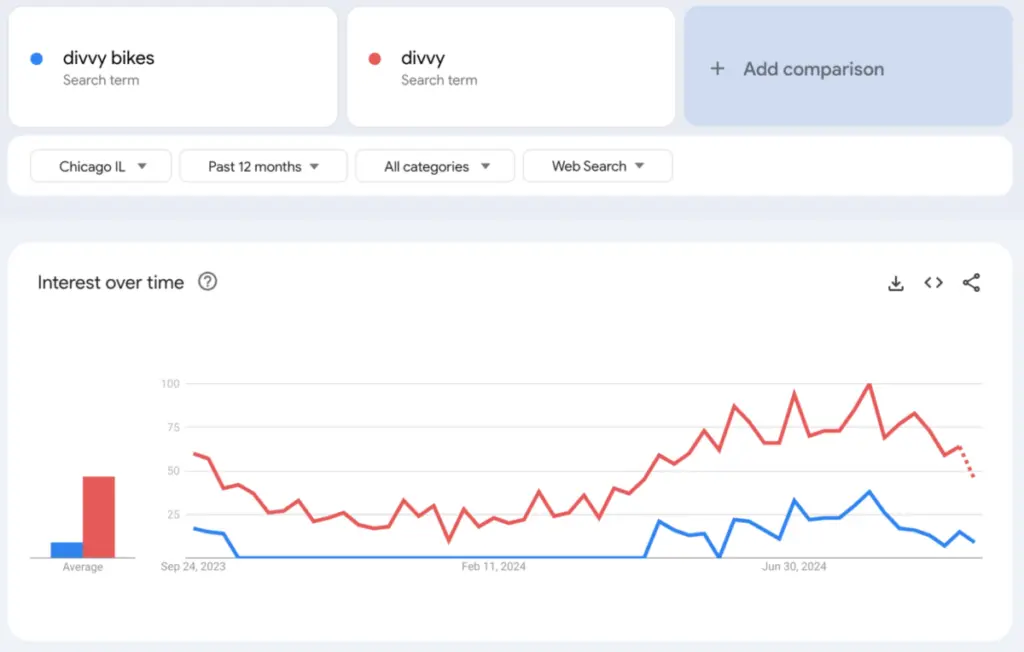
Task: Click the plus icon in Add comparison
Action: [717, 69]
